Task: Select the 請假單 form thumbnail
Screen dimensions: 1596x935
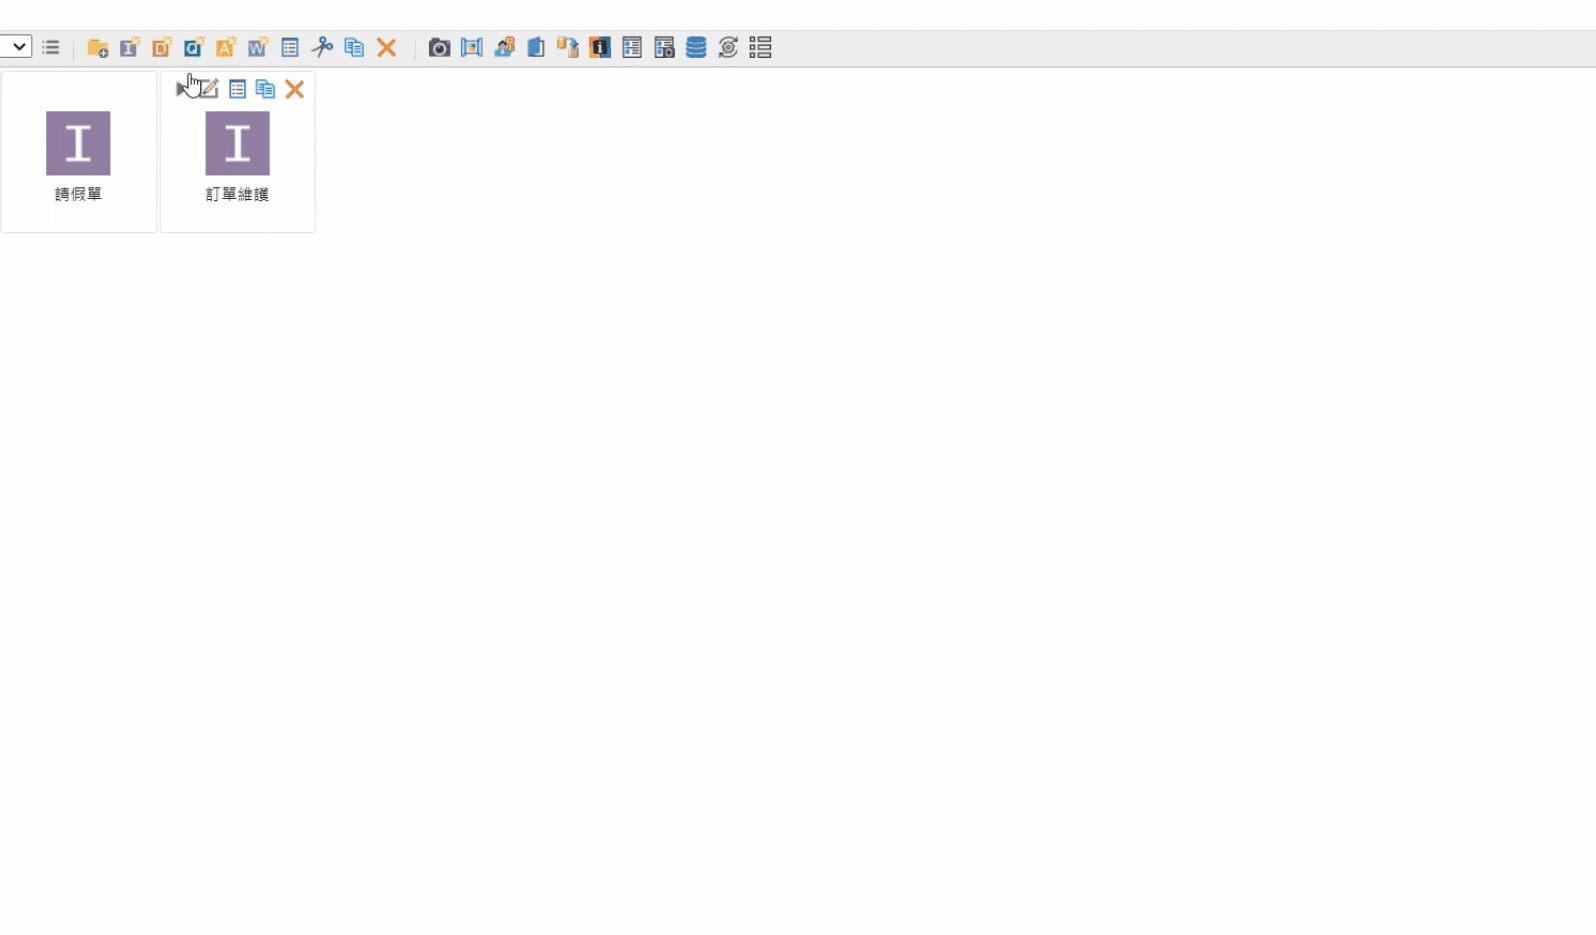Action: tap(78, 143)
